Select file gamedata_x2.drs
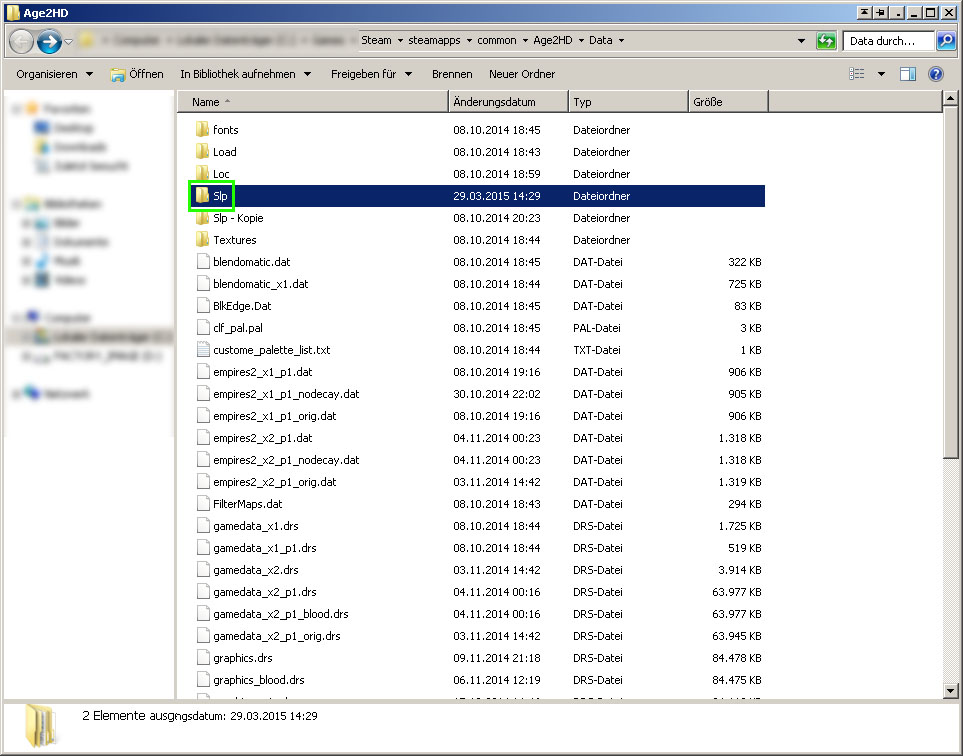Viewport: 963px width, 756px height. pos(255,570)
